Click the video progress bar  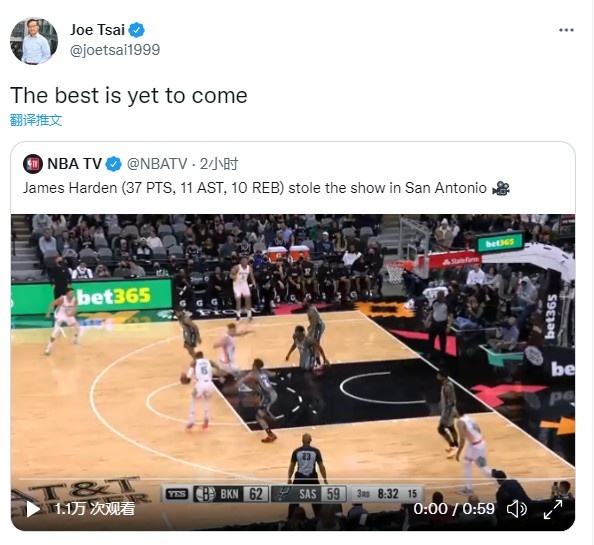(293, 479)
